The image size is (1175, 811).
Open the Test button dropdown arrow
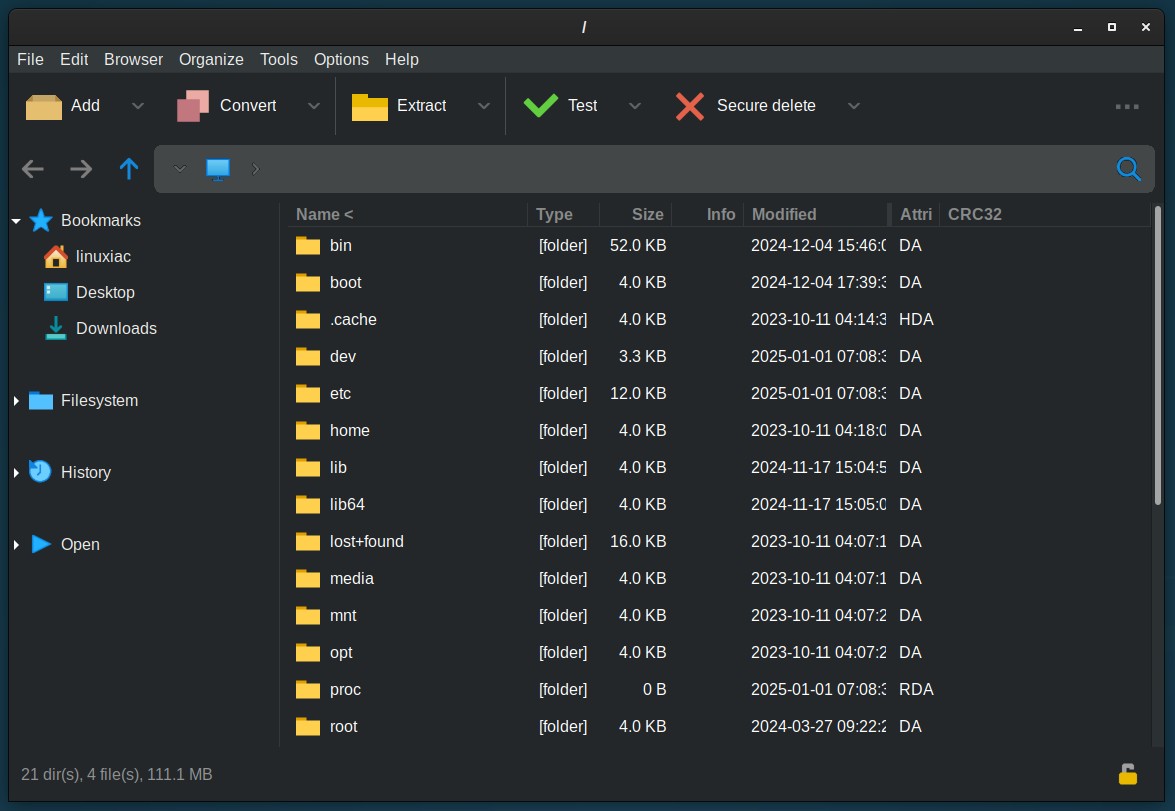tap(635, 106)
